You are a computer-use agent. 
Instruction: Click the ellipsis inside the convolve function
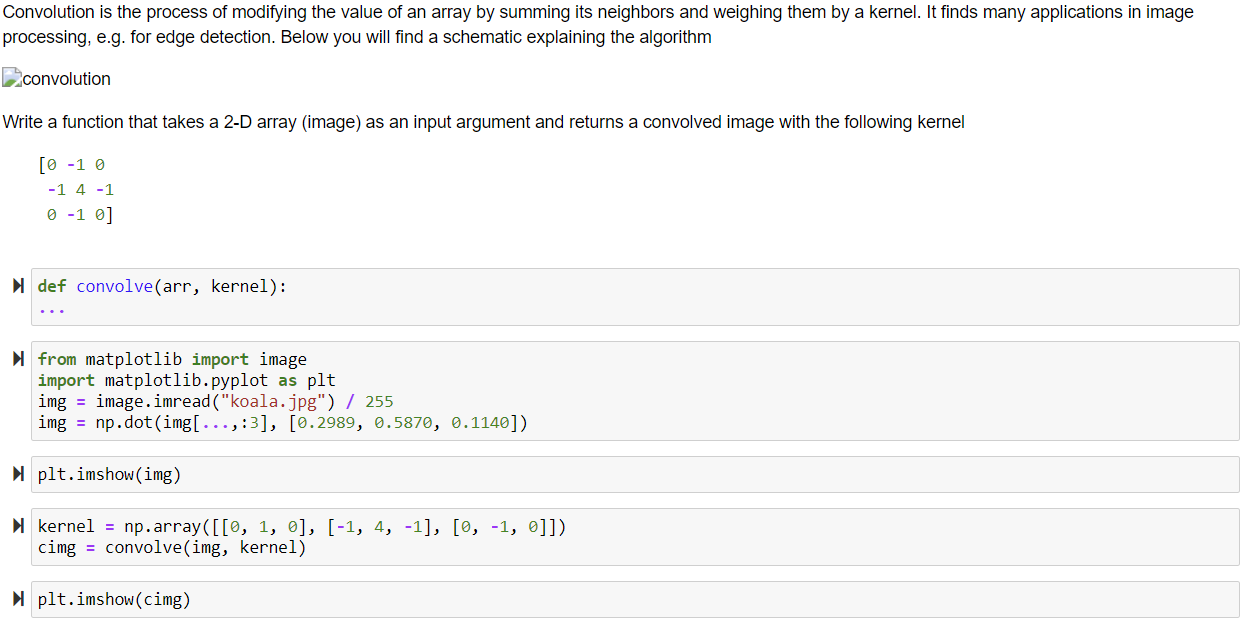(x=48, y=308)
